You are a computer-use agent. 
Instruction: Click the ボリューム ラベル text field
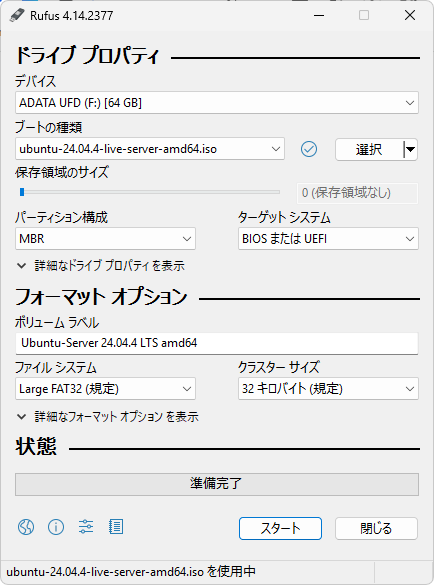pos(217,343)
